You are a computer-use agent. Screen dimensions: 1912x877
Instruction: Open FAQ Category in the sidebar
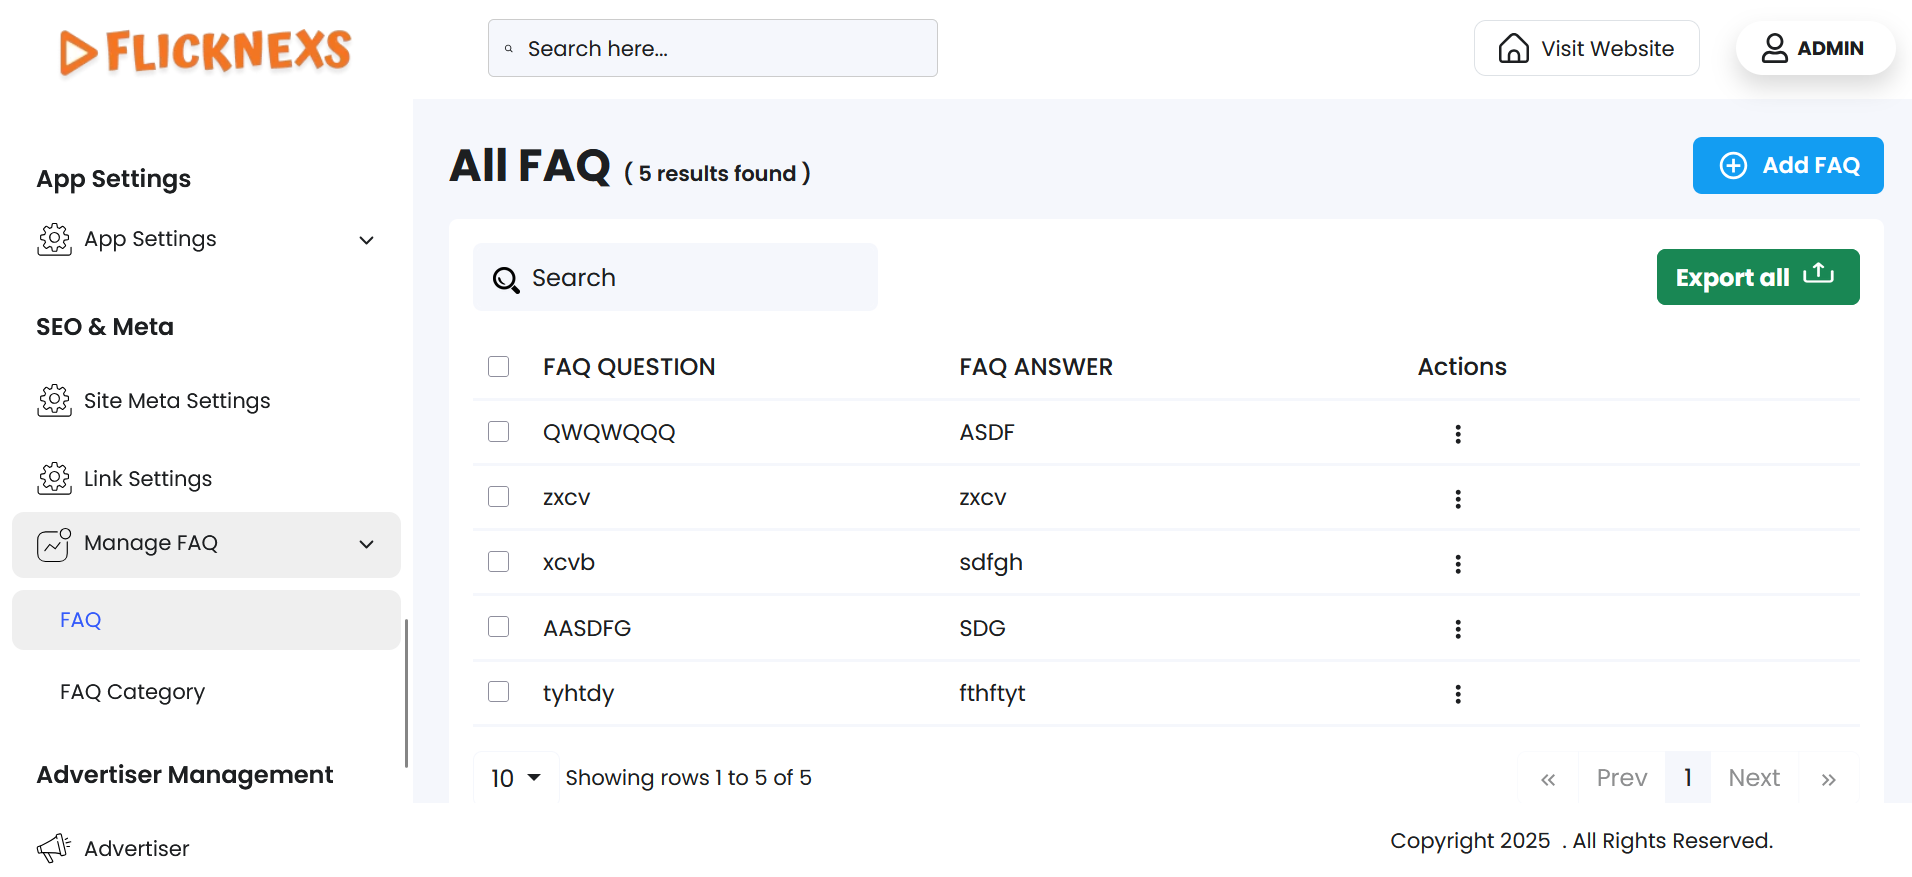click(132, 692)
